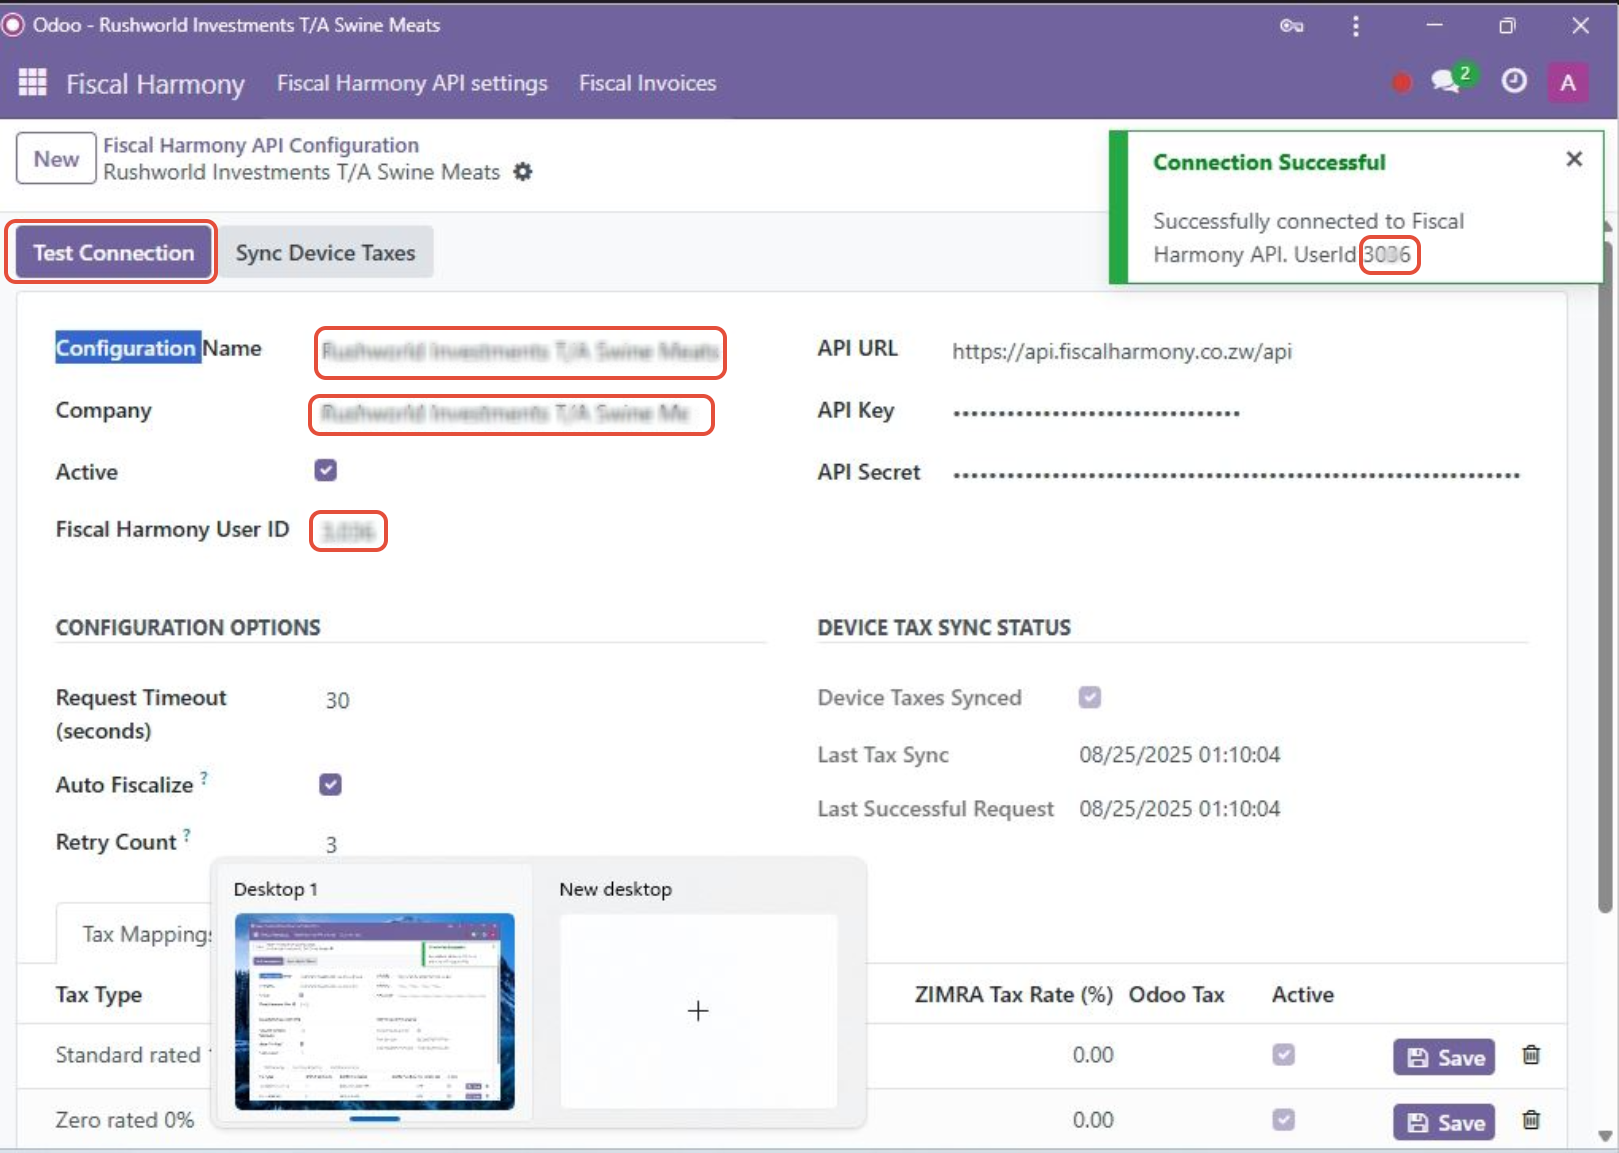Image resolution: width=1619 pixels, height=1153 pixels.
Task: Switch to the Tax Mappings tab
Action: pyautogui.click(x=148, y=934)
